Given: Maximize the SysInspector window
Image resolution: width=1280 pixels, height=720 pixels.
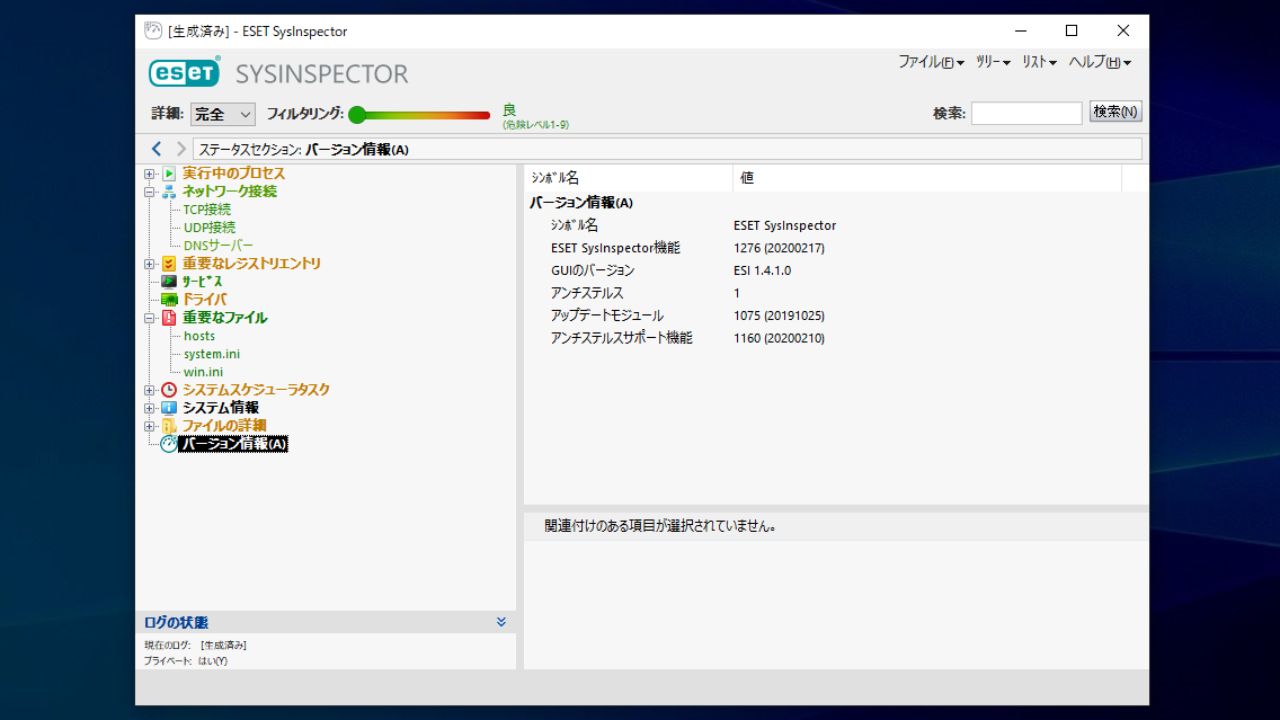Looking at the screenshot, I should pos(1071,31).
